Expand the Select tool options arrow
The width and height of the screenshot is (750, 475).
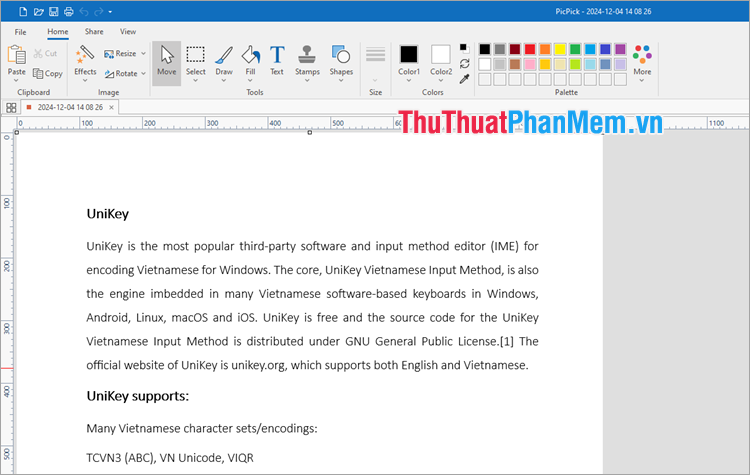click(x=196, y=80)
